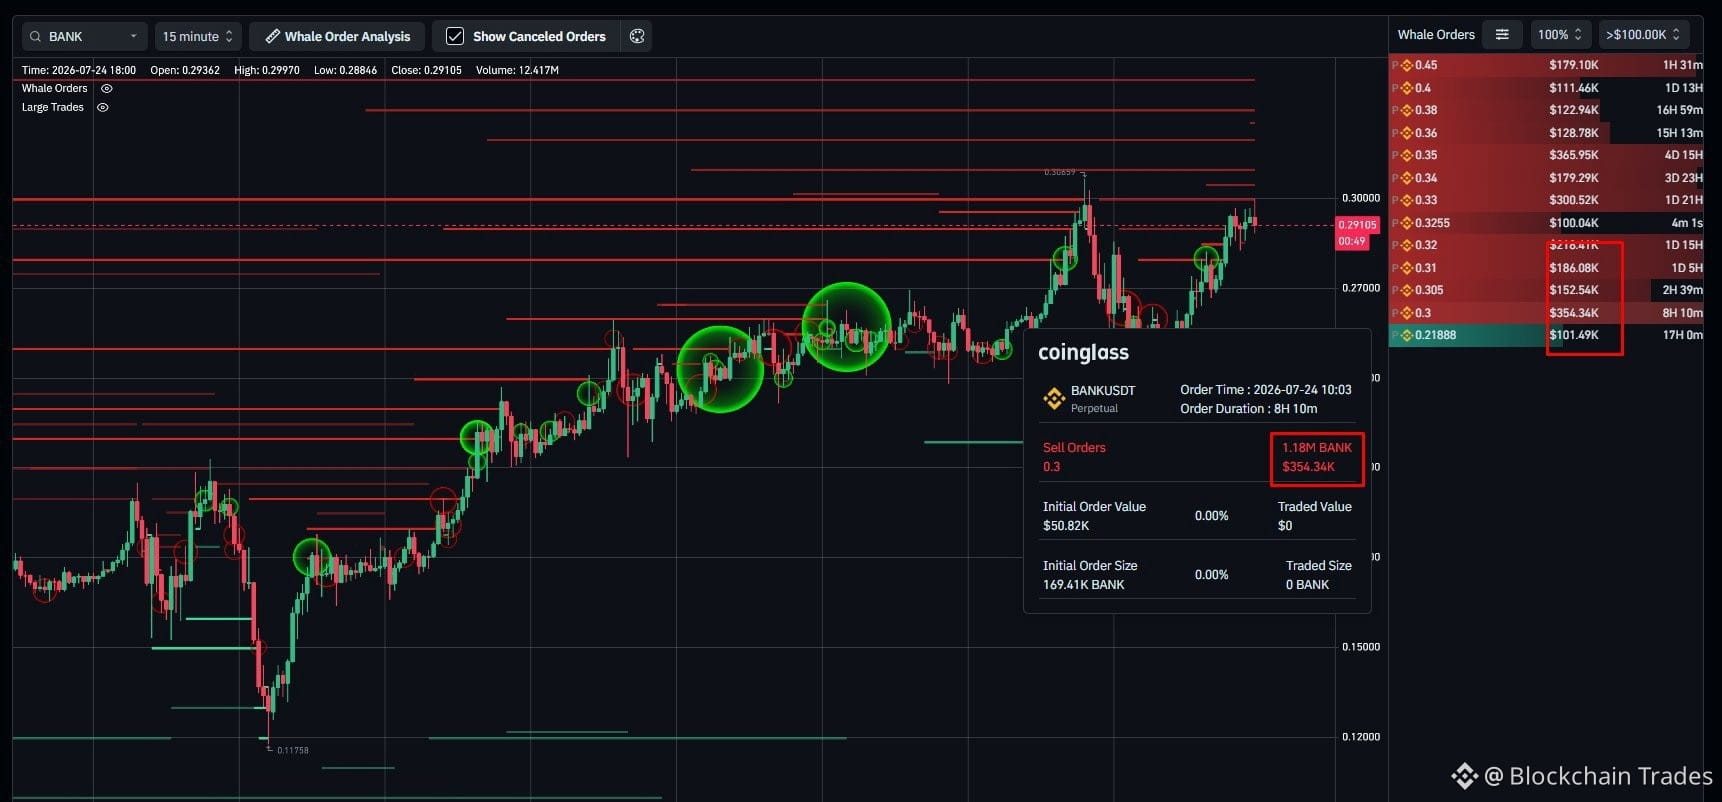The width and height of the screenshot is (1722, 802).
Task: Click the Binance icon in the 0.38 row
Action: click(1407, 110)
